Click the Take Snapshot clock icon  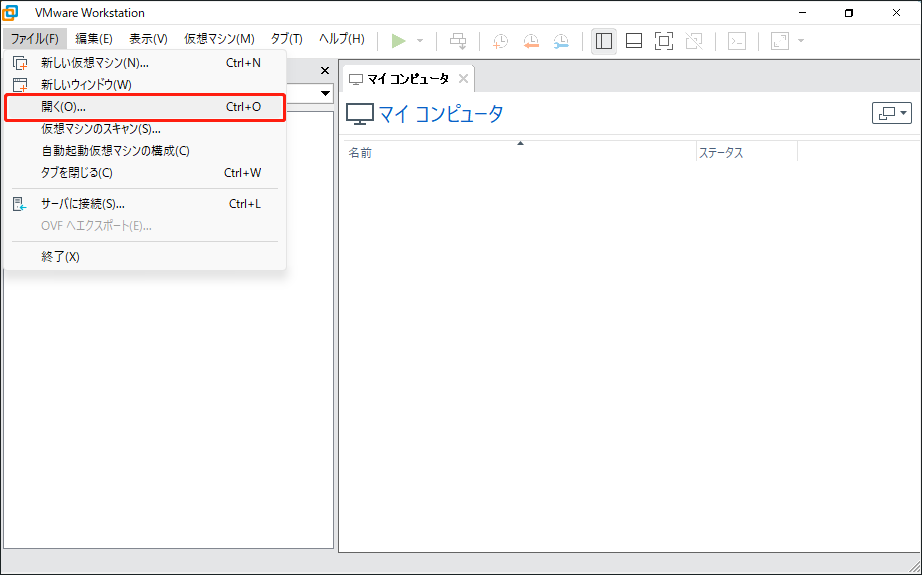point(500,41)
